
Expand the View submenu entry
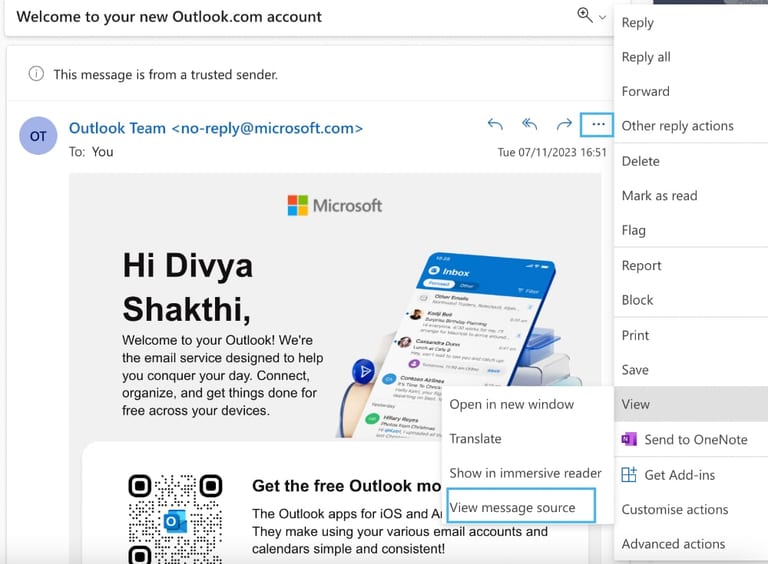coord(691,404)
